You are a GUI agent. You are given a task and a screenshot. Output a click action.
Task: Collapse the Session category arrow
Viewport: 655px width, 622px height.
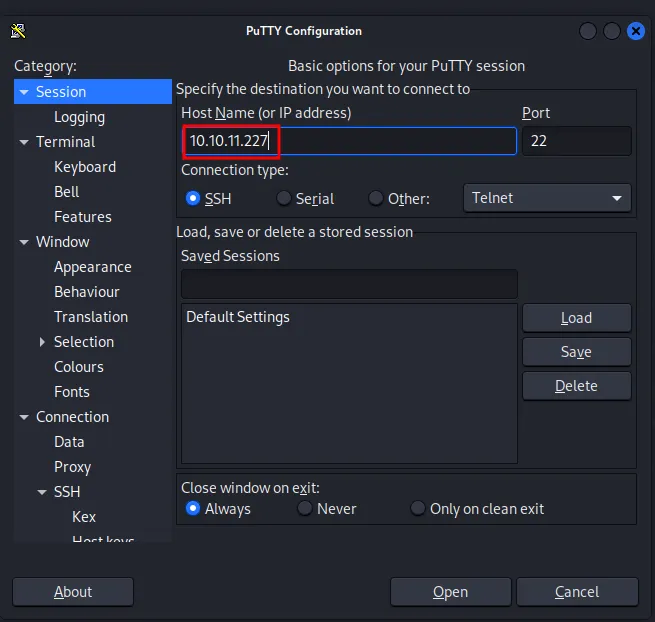tap(24, 92)
